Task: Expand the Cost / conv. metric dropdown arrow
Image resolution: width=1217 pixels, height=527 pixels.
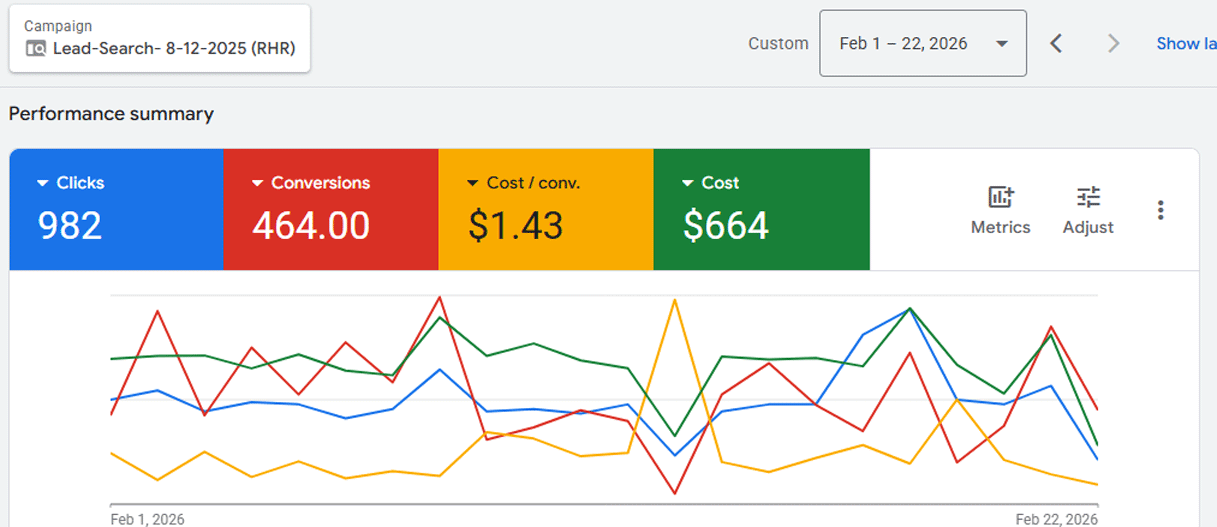Action: 473,183
